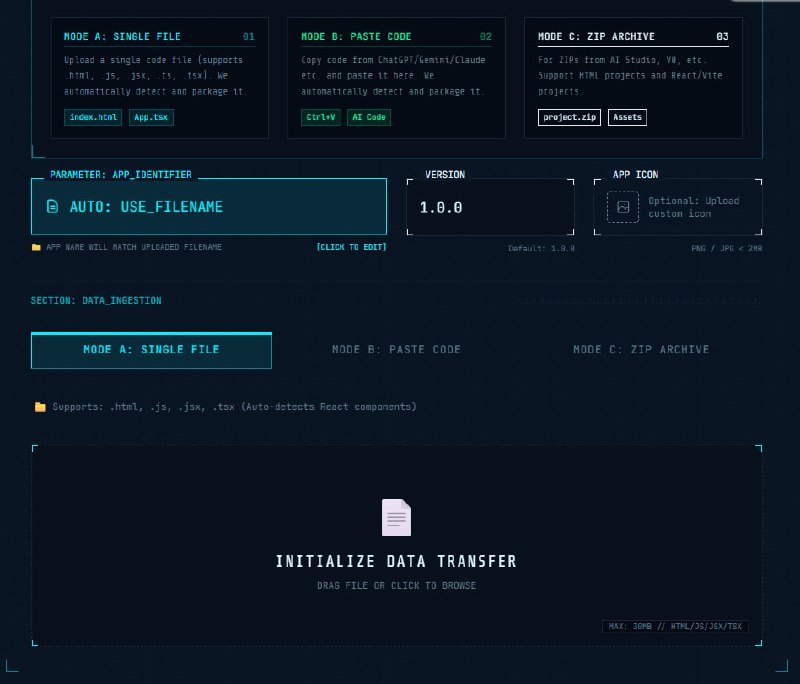Click the Version input field showing 1.0.0

(490, 208)
